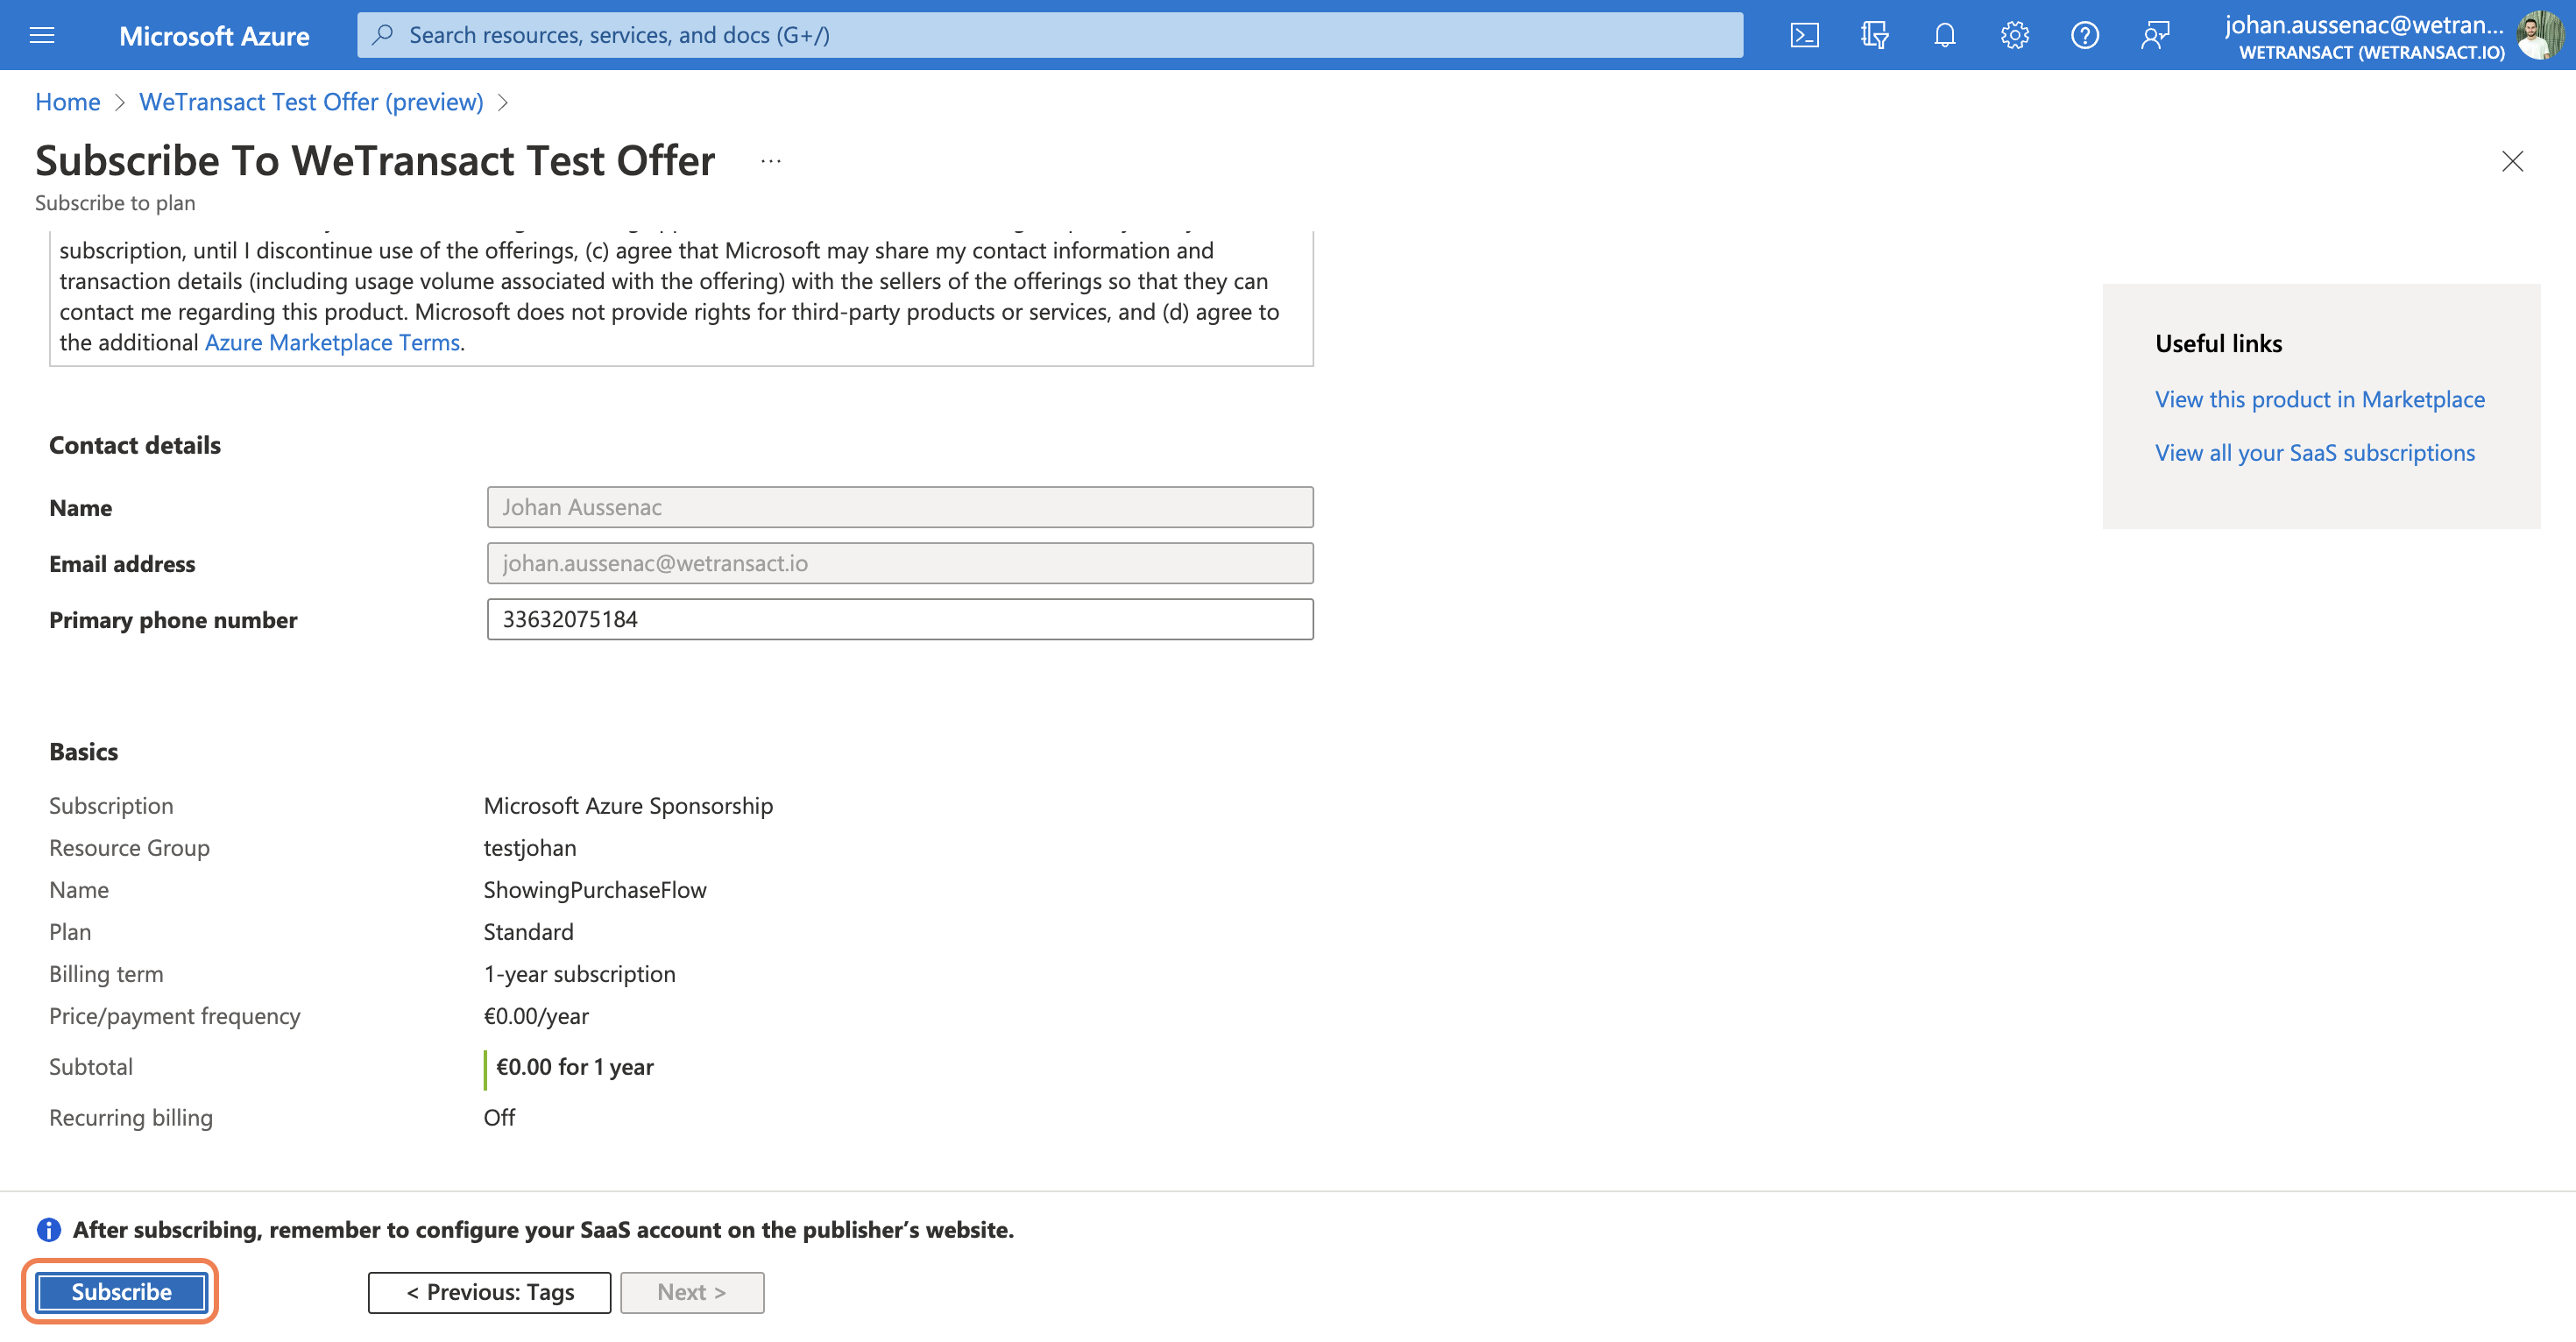The image size is (2576, 1342).
Task: Click the Subscribe button
Action: point(121,1292)
